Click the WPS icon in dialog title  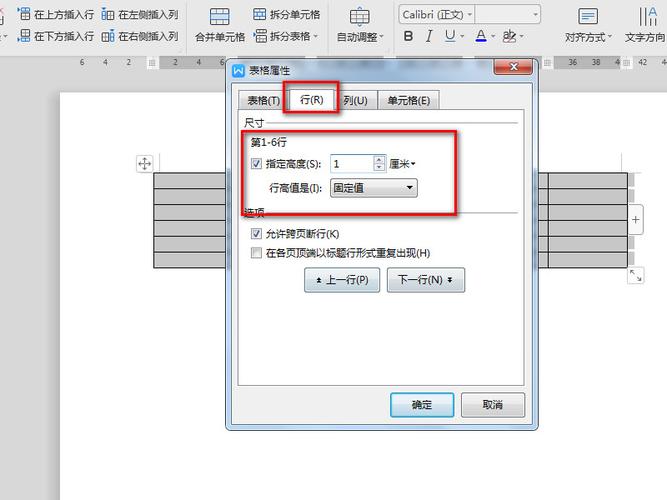[238, 70]
